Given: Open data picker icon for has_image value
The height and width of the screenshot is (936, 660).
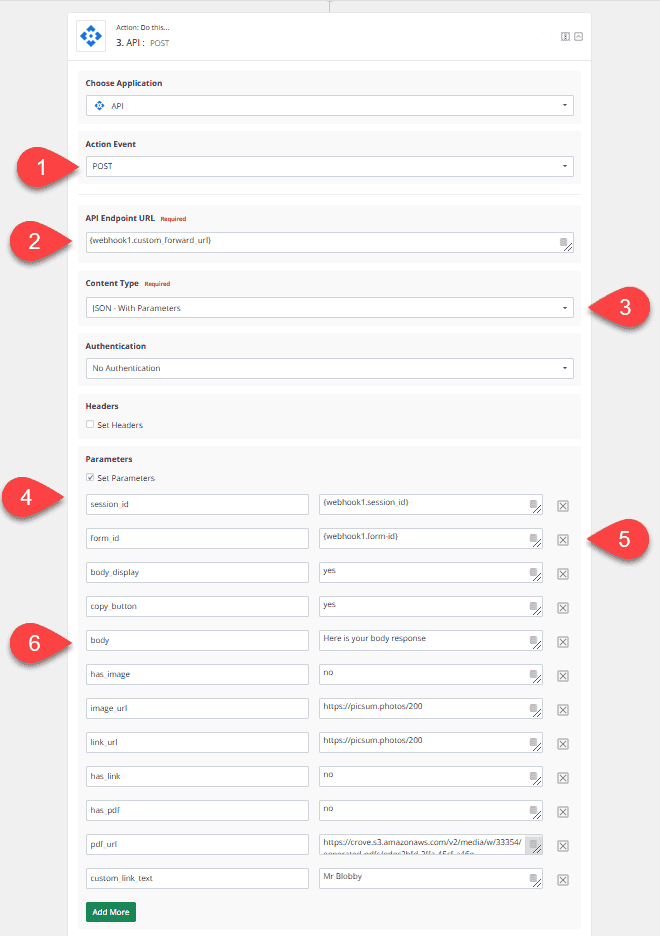Looking at the screenshot, I should (534, 675).
